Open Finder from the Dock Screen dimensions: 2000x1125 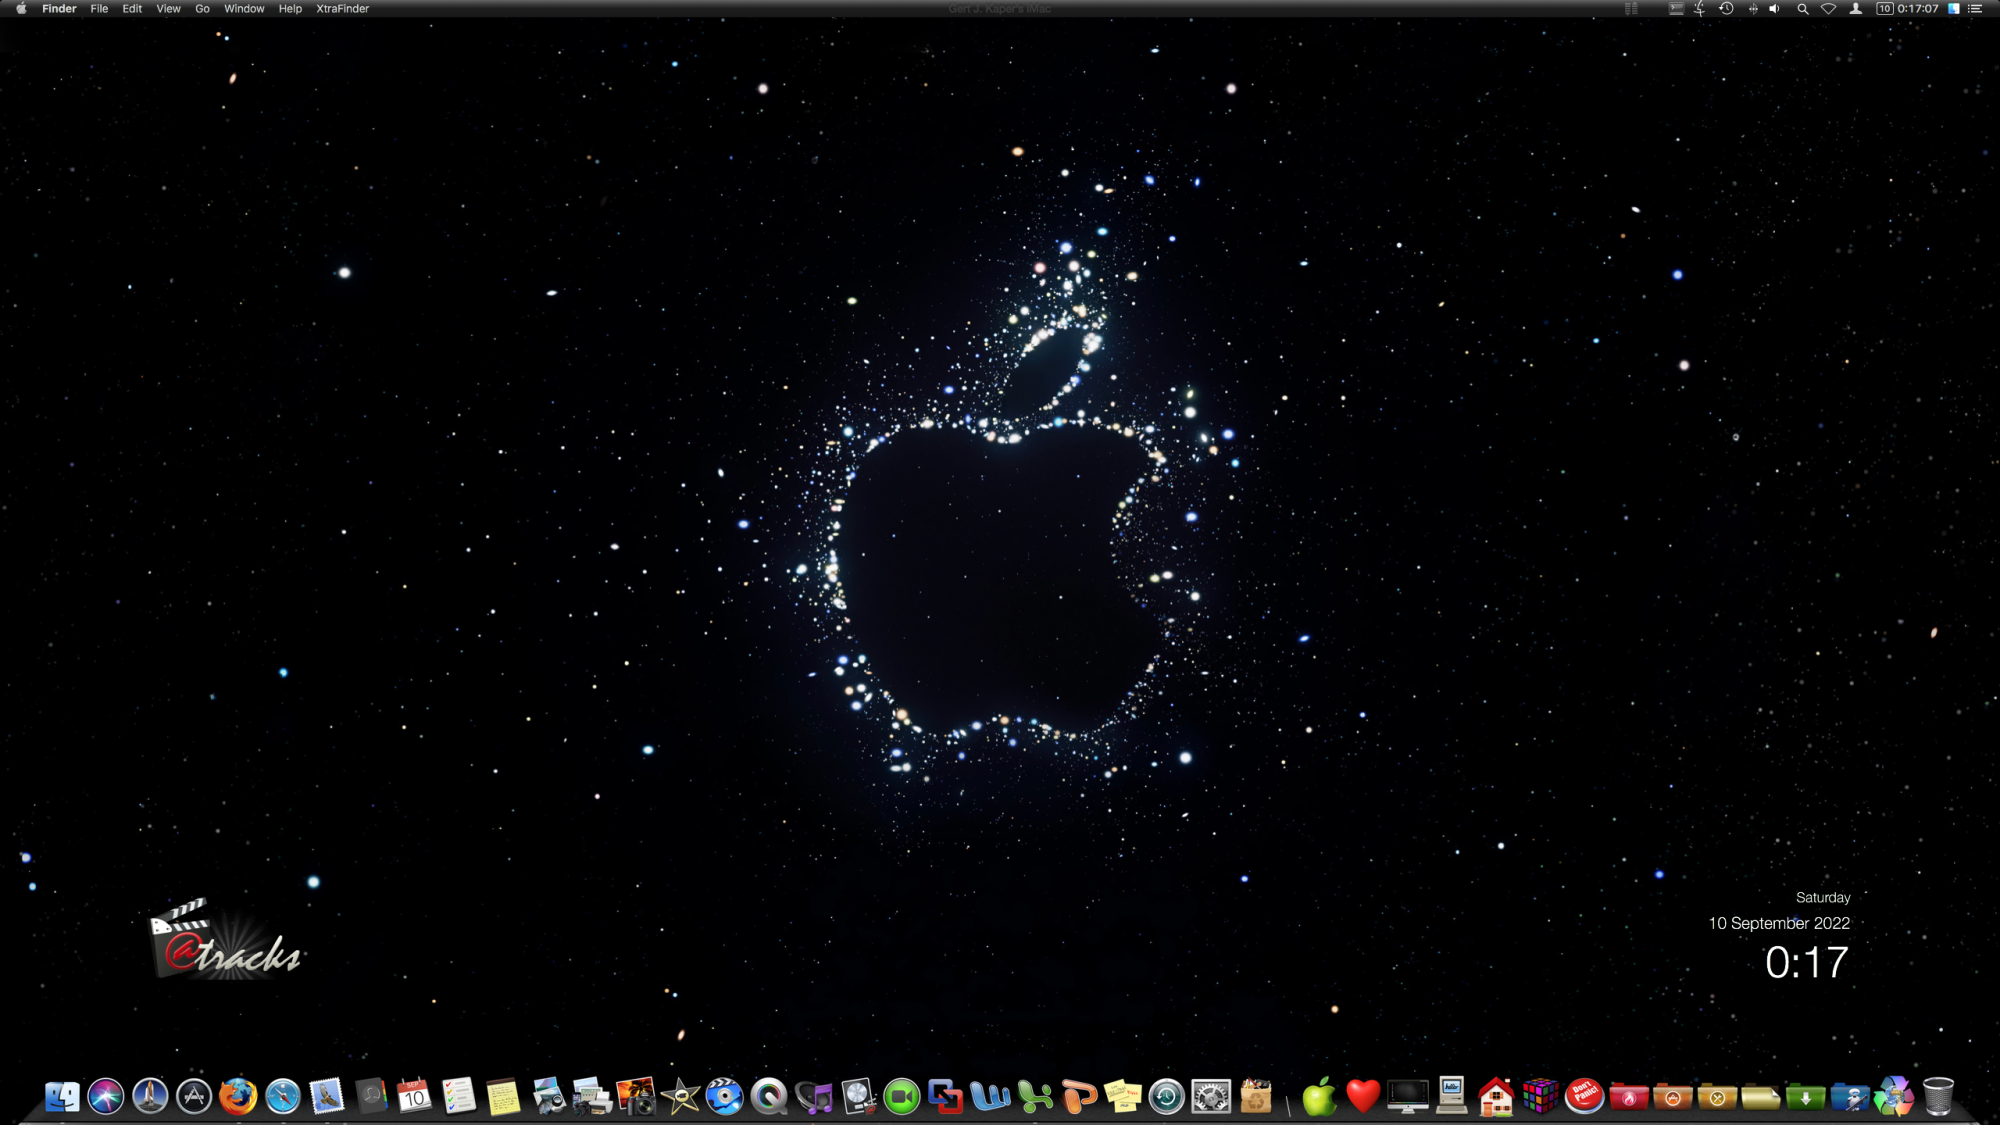point(62,1097)
